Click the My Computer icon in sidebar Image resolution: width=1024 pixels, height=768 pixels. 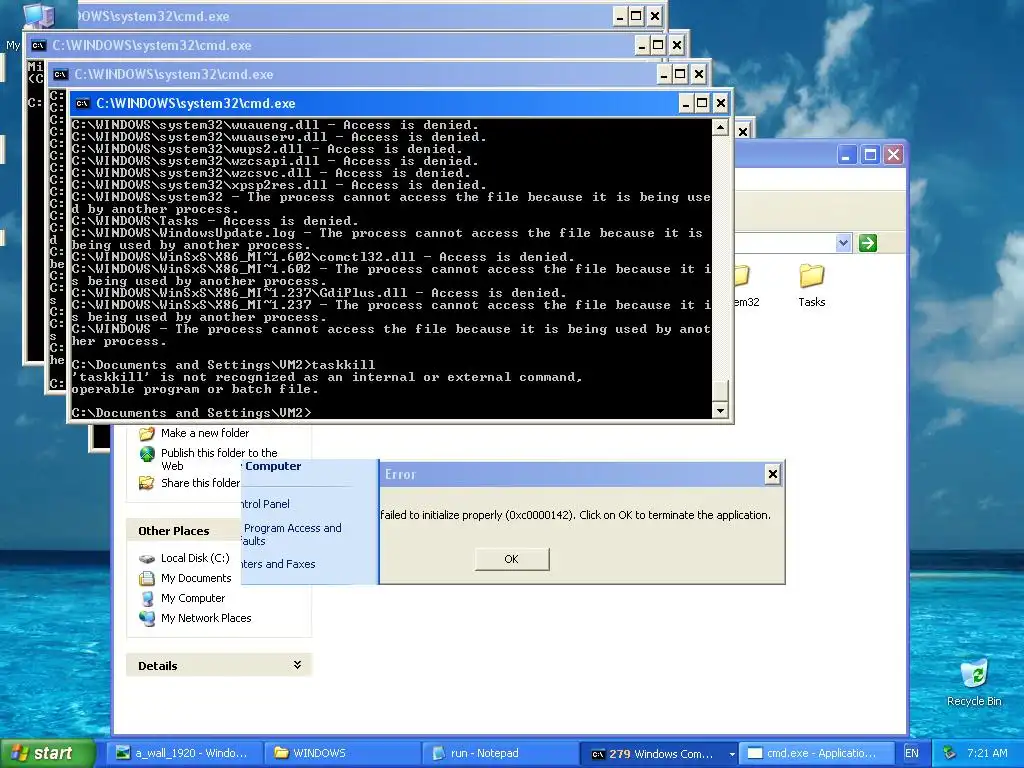click(x=148, y=598)
